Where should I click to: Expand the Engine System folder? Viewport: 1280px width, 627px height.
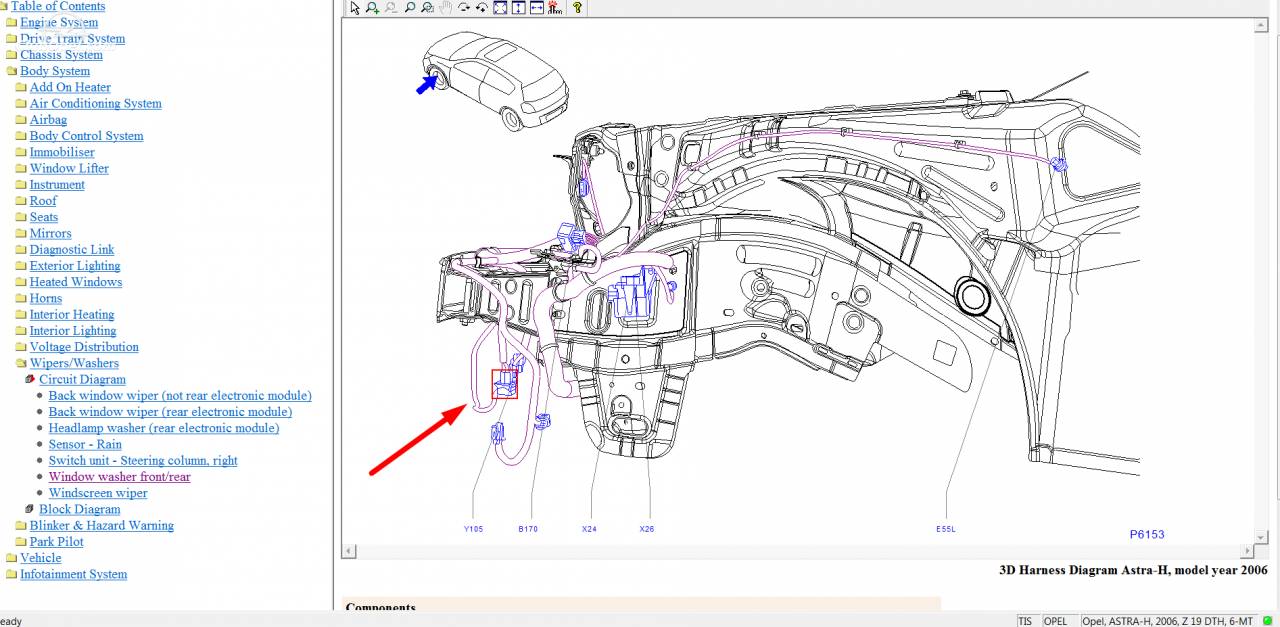[12, 22]
